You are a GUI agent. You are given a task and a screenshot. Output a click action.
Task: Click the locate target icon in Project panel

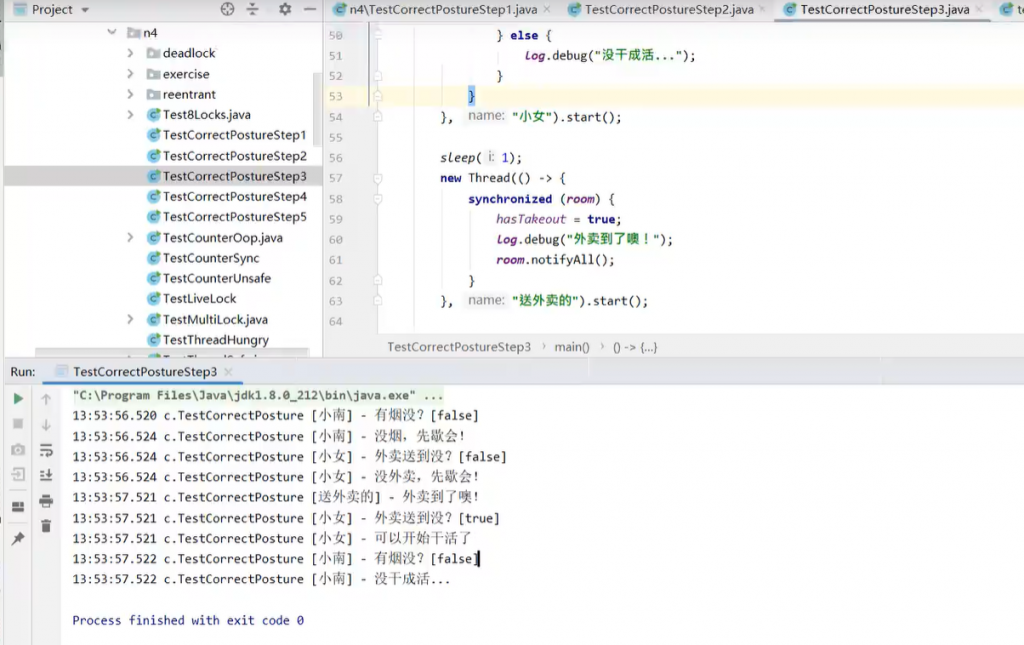(x=227, y=9)
